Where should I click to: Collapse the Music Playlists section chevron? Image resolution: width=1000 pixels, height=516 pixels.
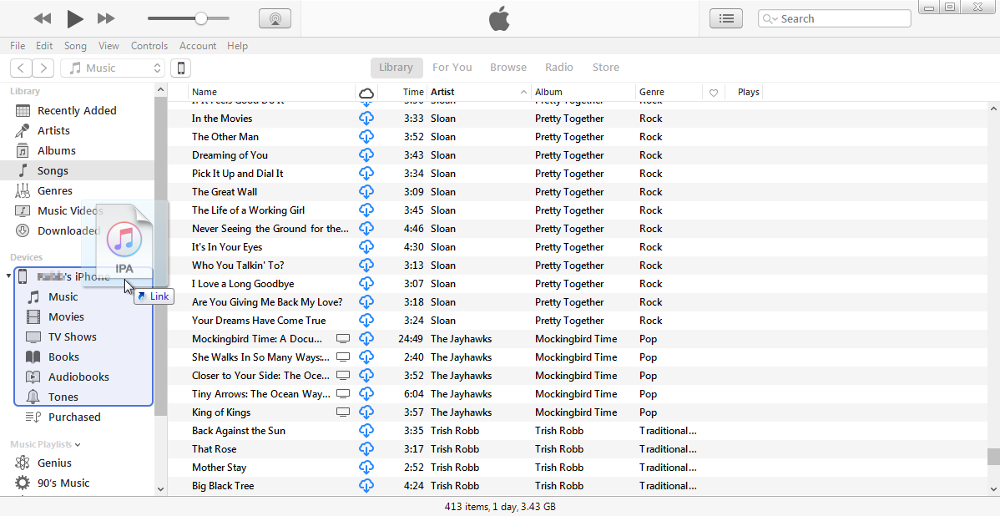tap(78, 445)
